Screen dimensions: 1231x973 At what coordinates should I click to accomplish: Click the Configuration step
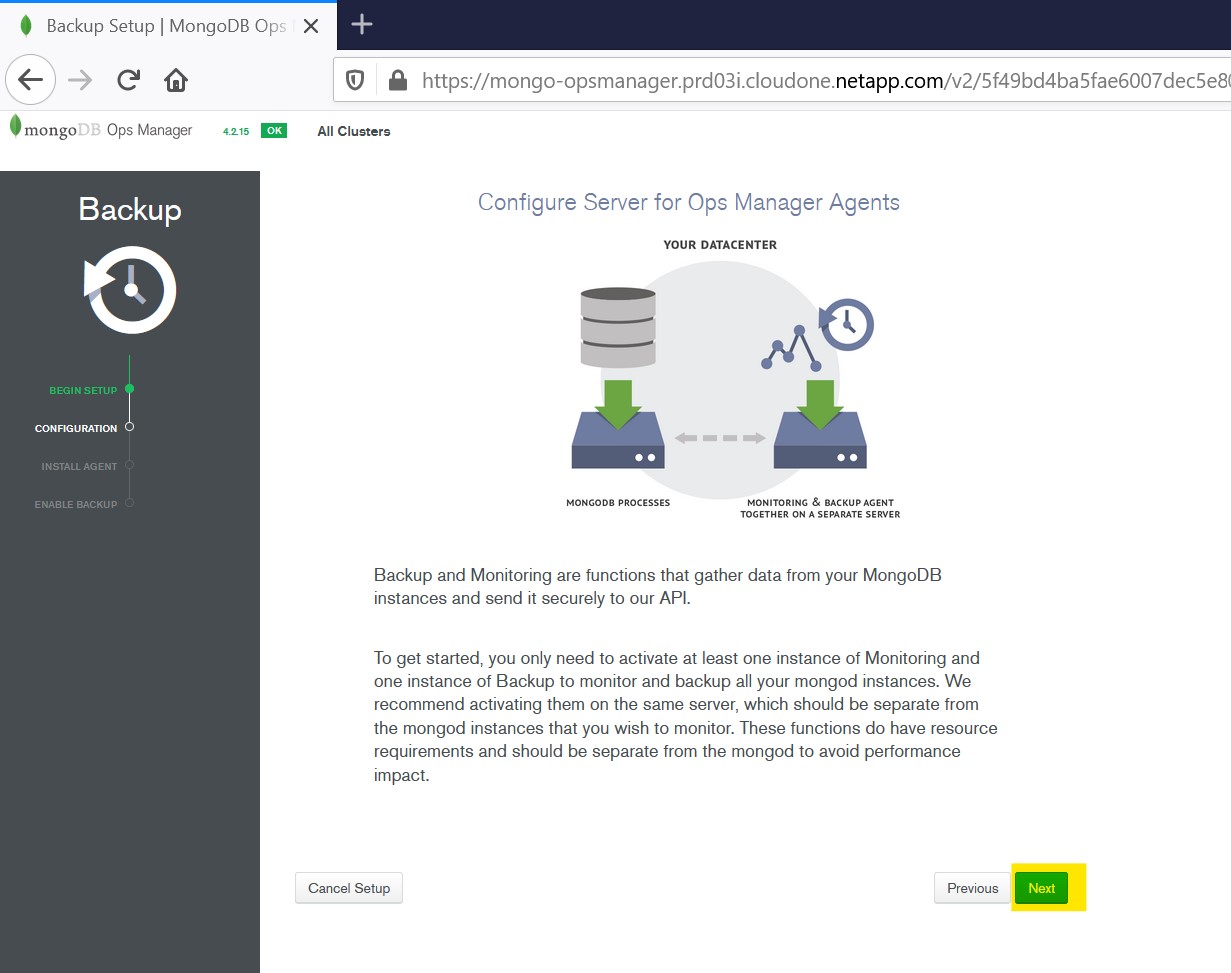(x=76, y=428)
